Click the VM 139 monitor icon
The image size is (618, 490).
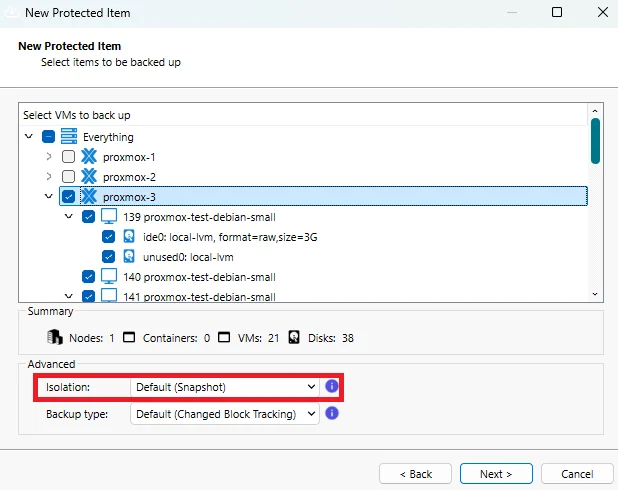109,217
